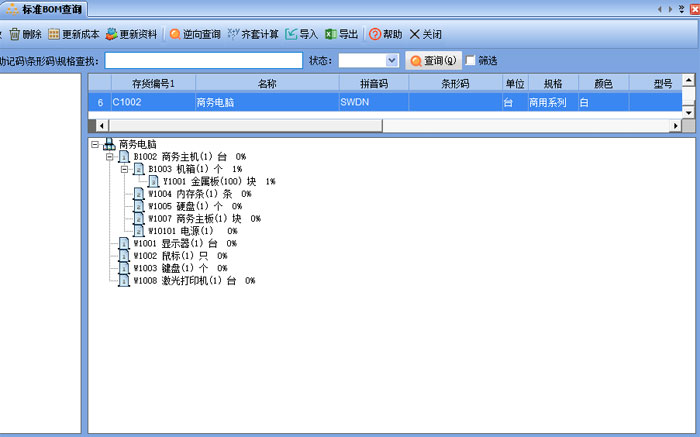700x437 pixels.
Task: Click the 删除 (delete) trash icon
Action: click(x=15, y=34)
